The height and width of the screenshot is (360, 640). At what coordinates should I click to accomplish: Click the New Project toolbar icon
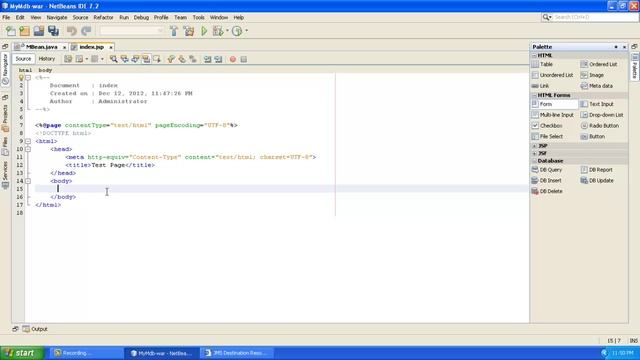(x=24, y=31)
